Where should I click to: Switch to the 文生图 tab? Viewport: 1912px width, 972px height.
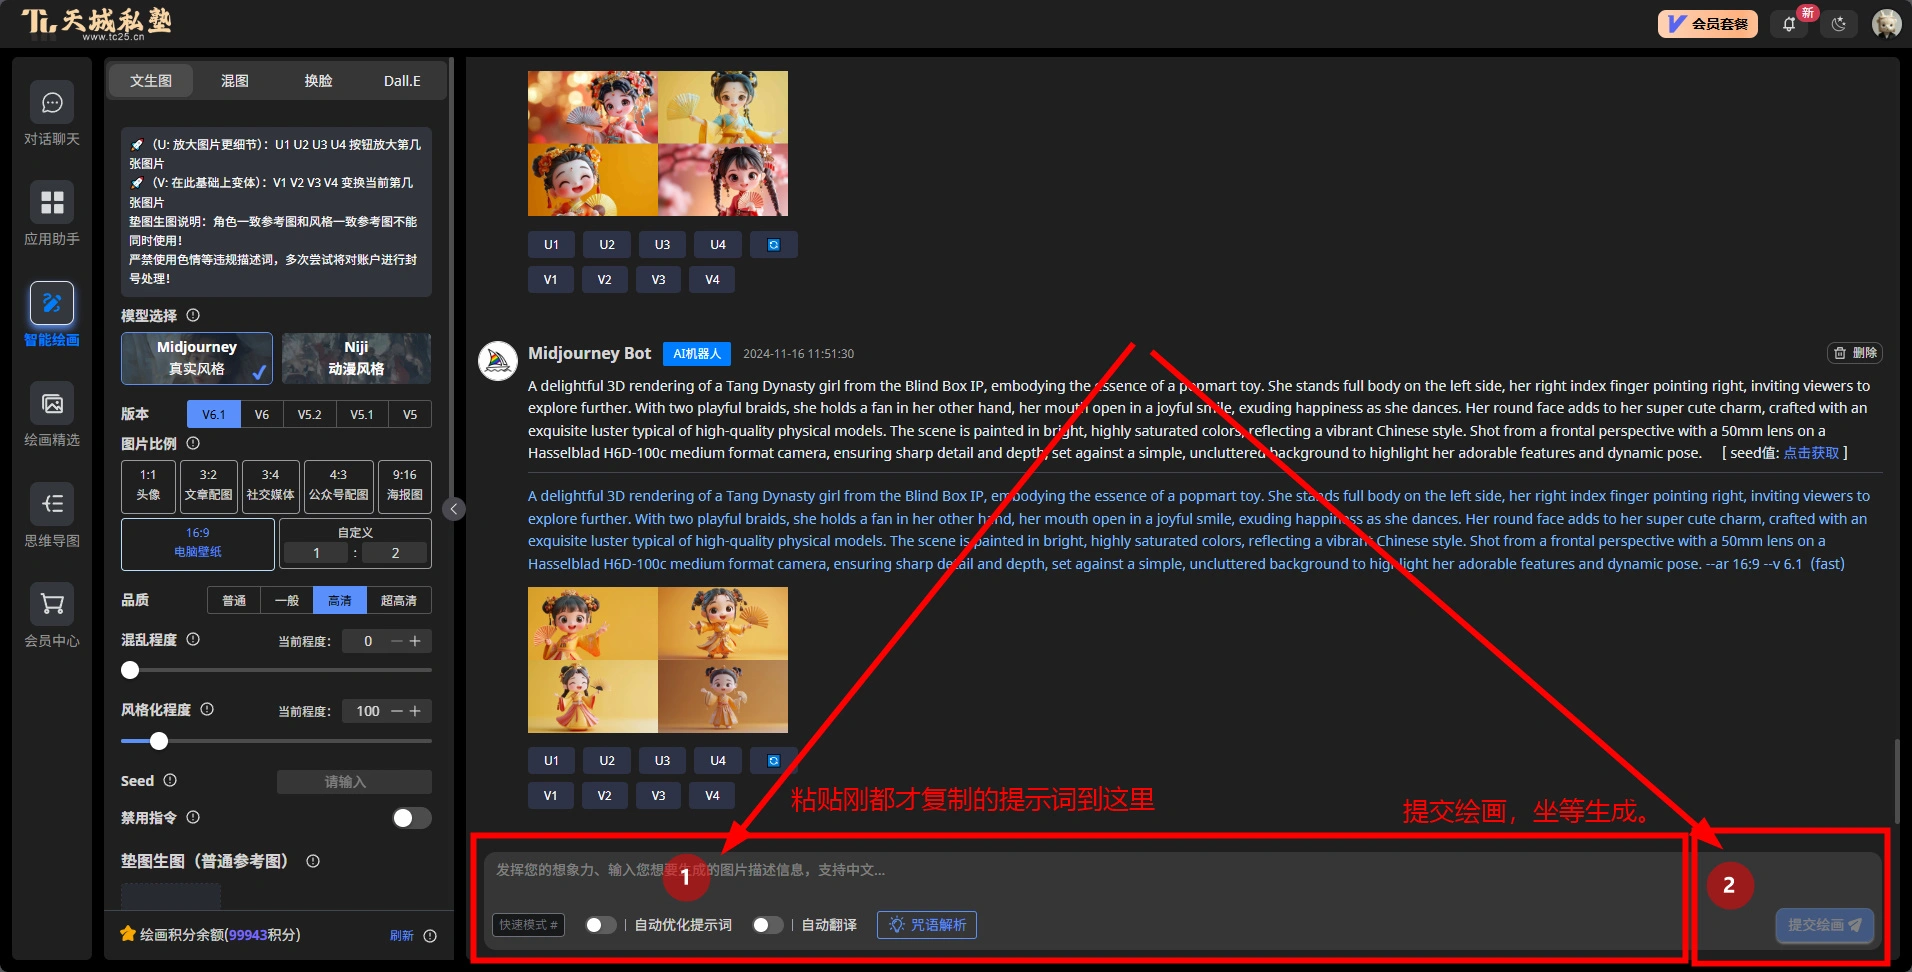[150, 81]
